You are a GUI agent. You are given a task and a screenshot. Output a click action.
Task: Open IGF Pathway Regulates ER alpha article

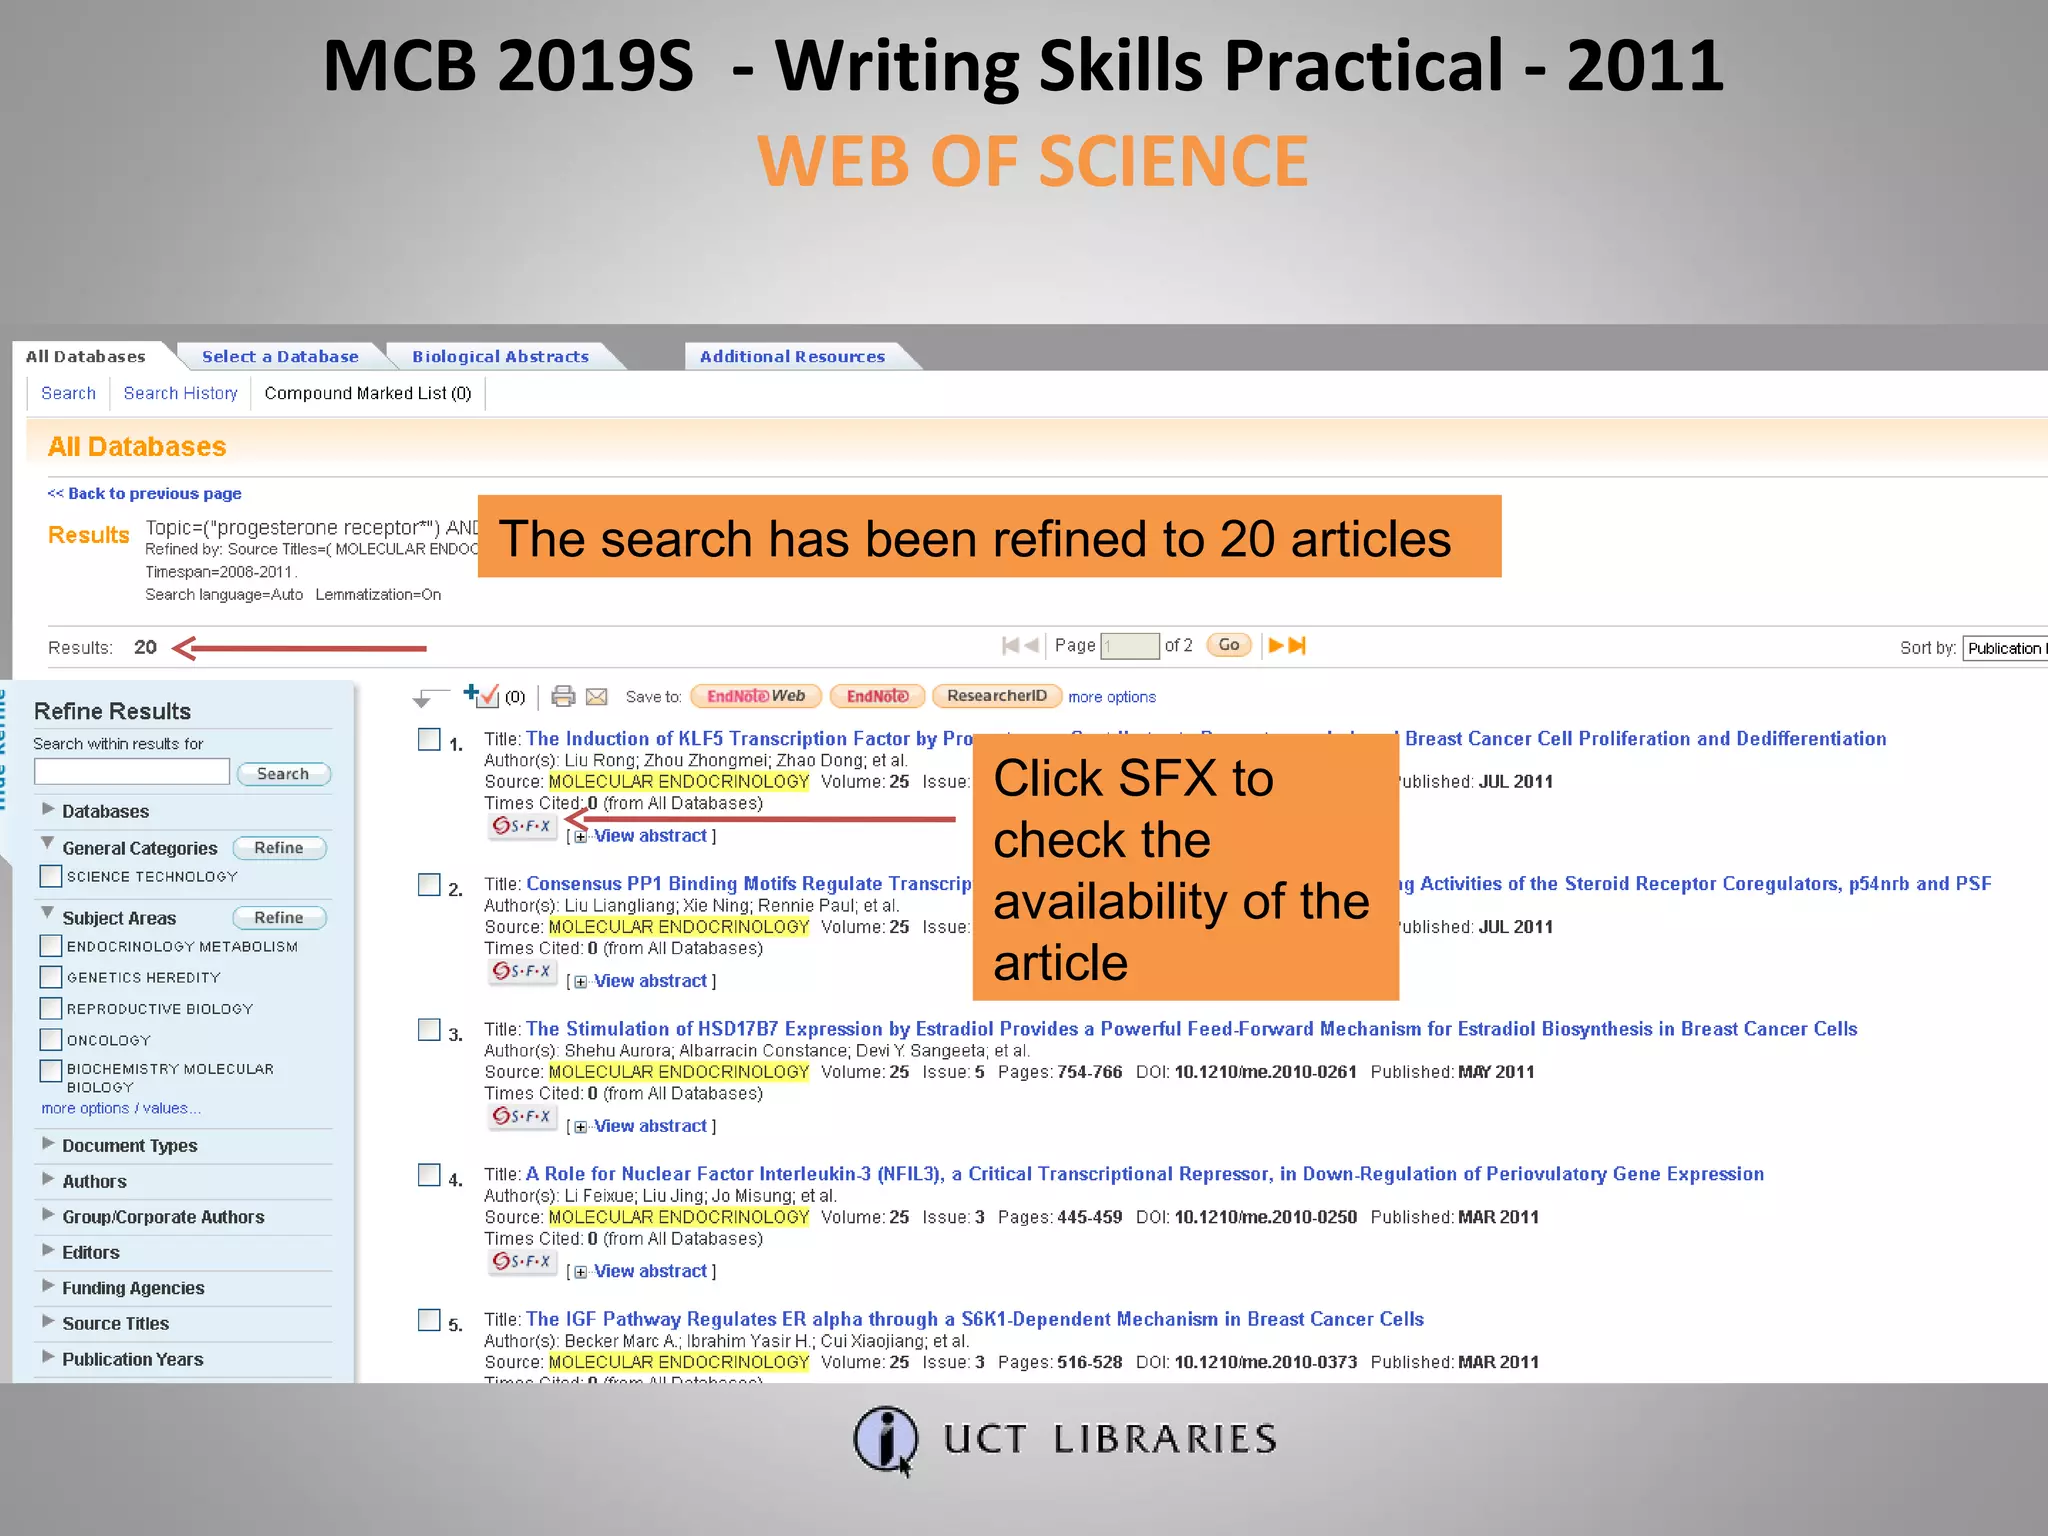coord(975,1319)
